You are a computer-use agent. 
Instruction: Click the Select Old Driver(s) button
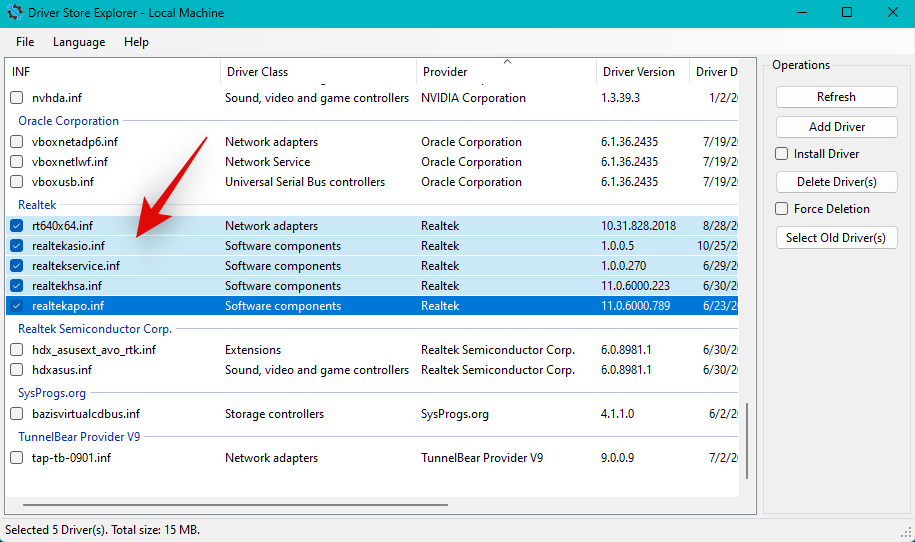click(x=836, y=237)
